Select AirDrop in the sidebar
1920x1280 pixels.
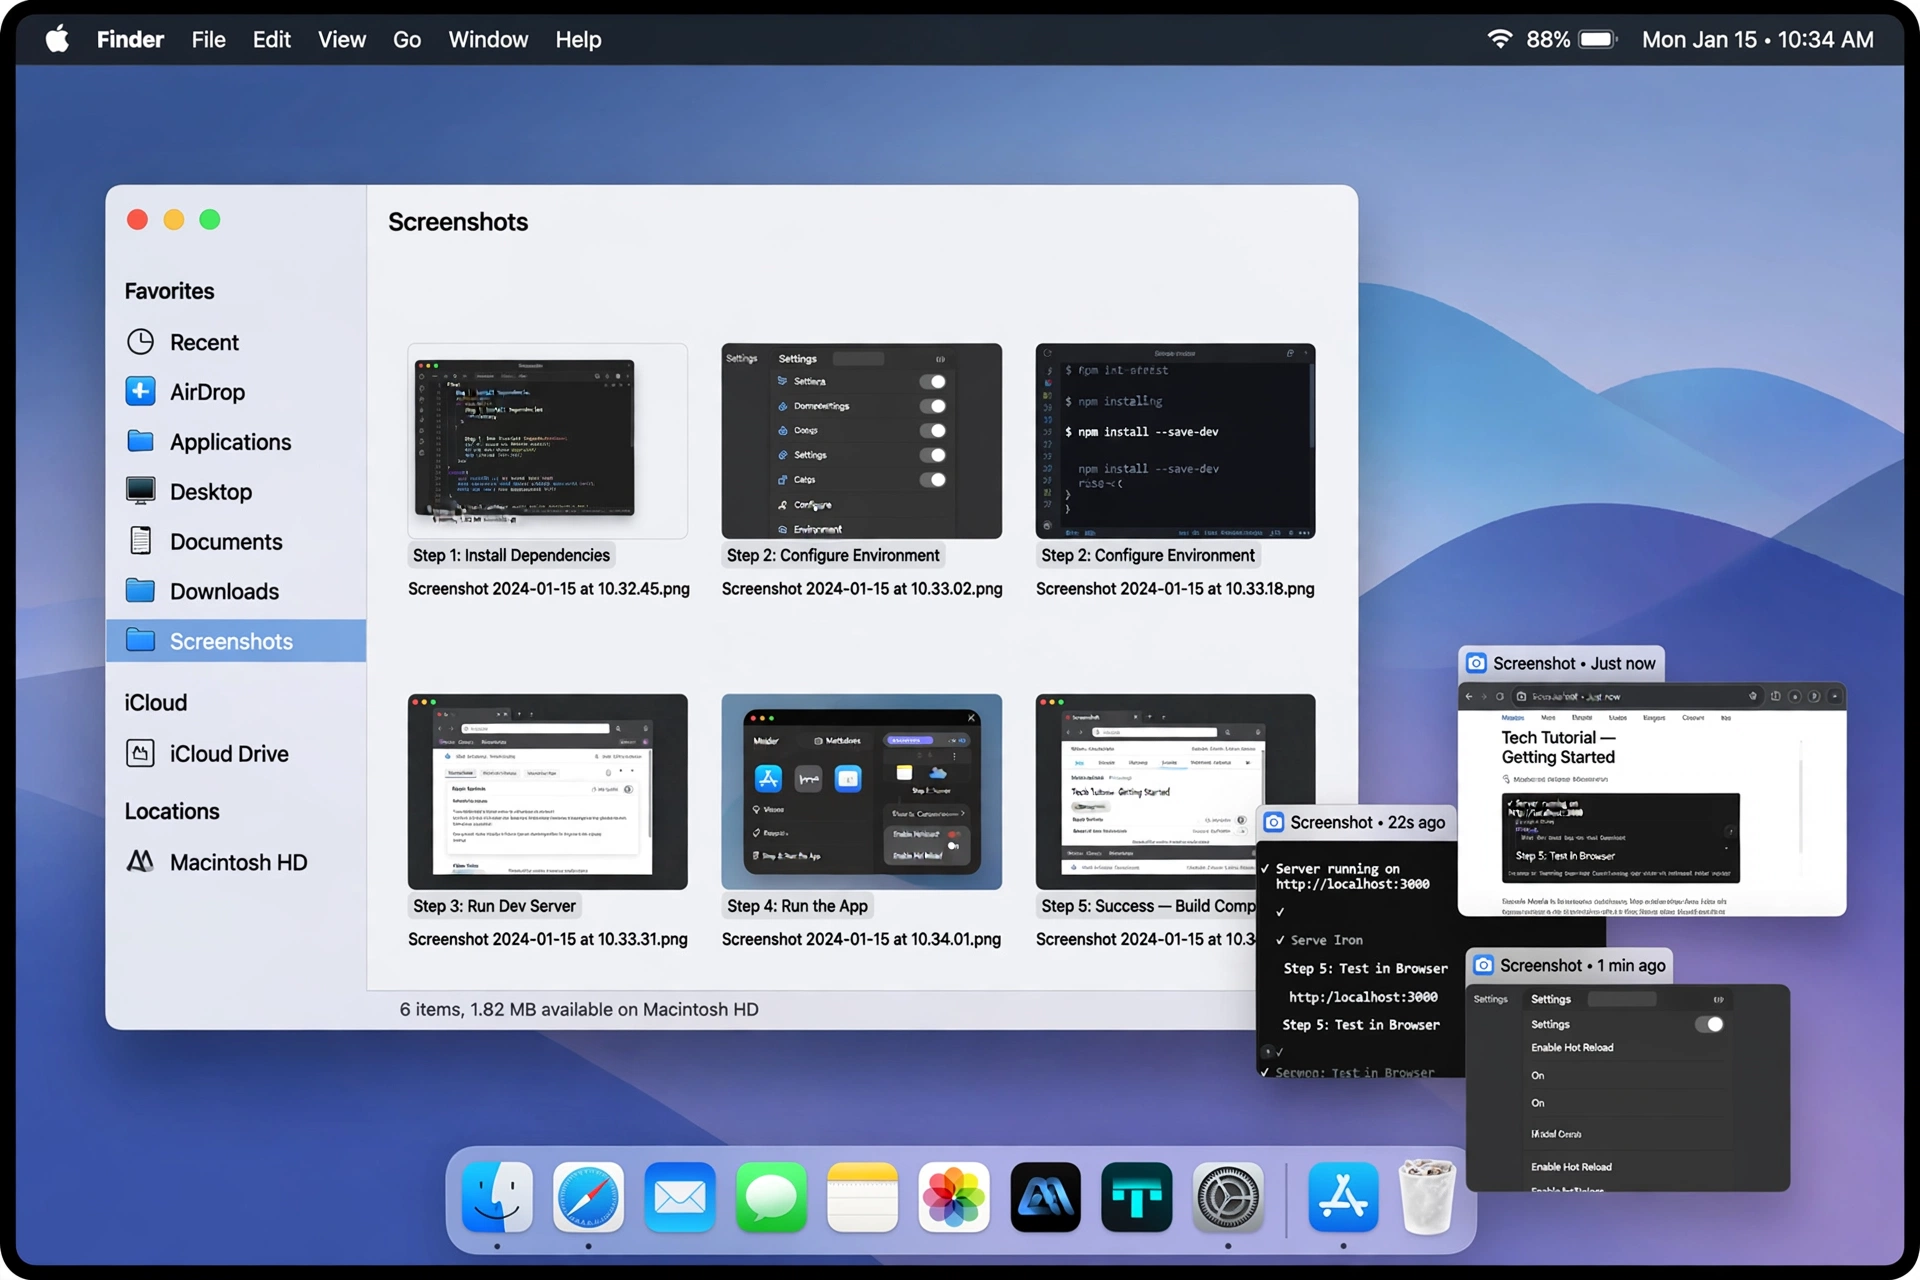pos(236,392)
